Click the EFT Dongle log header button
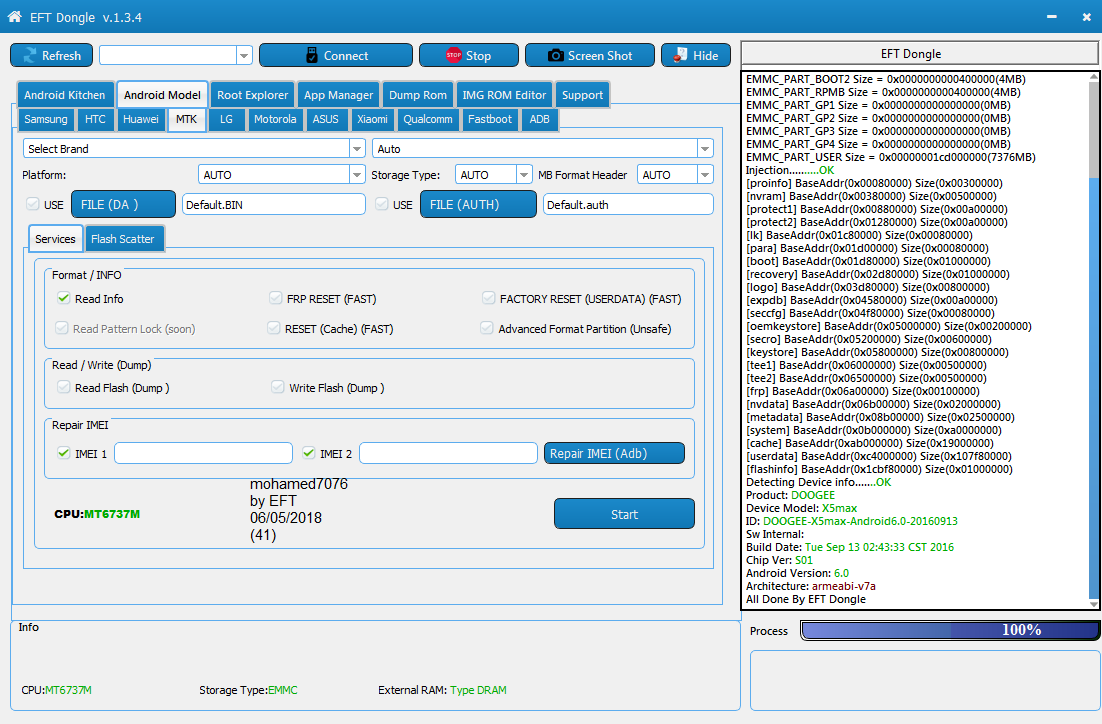This screenshot has width=1102, height=724. 920,53
